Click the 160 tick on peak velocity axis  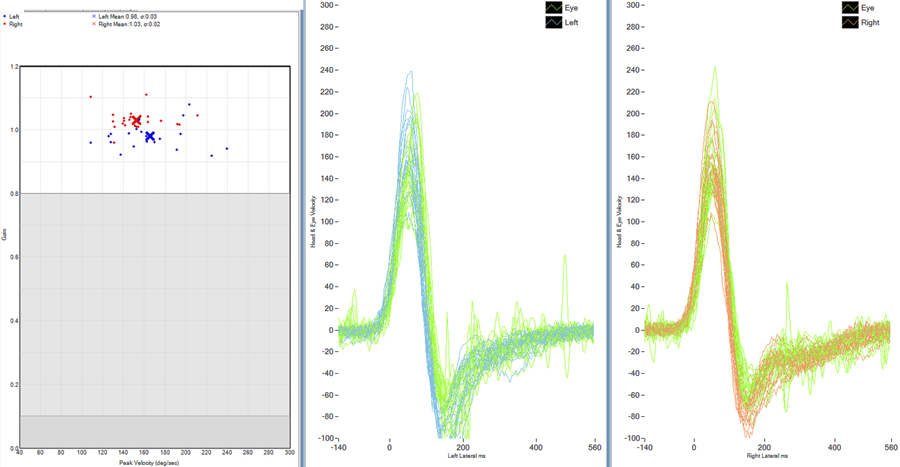pos(144,453)
